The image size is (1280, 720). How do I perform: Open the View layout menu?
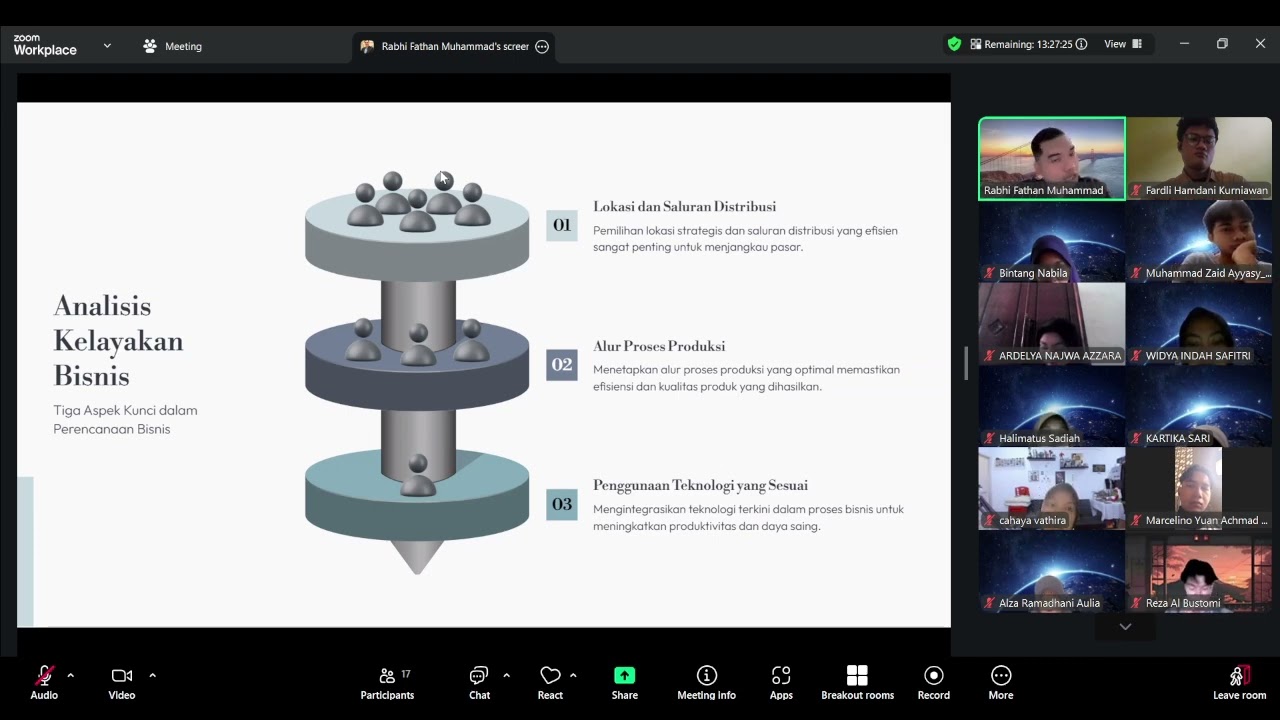coord(1124,44)
